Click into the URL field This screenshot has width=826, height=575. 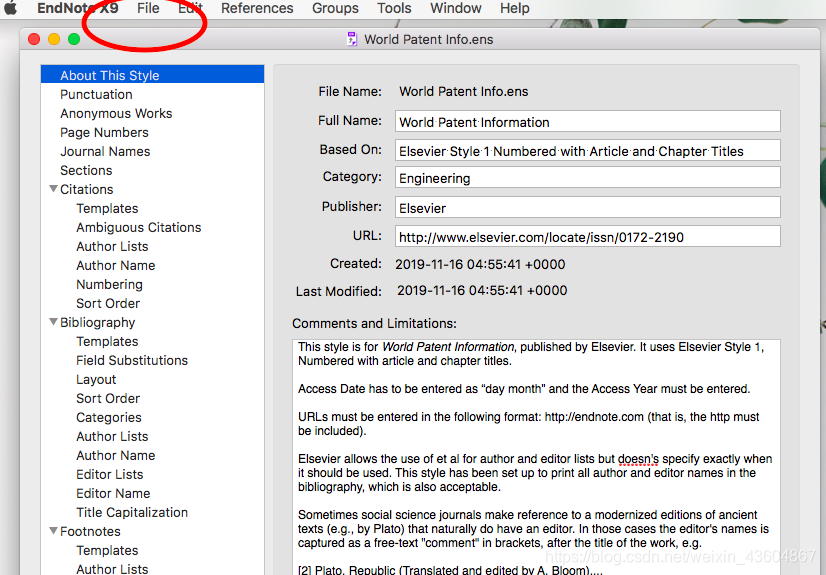coord(587,236)
